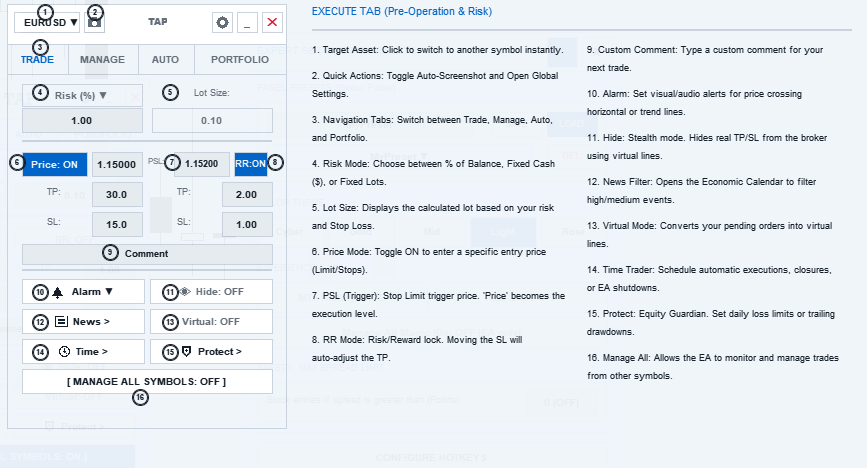Minimize the TAP panel
Screen dimensions: 867x468
coord(247,22)
